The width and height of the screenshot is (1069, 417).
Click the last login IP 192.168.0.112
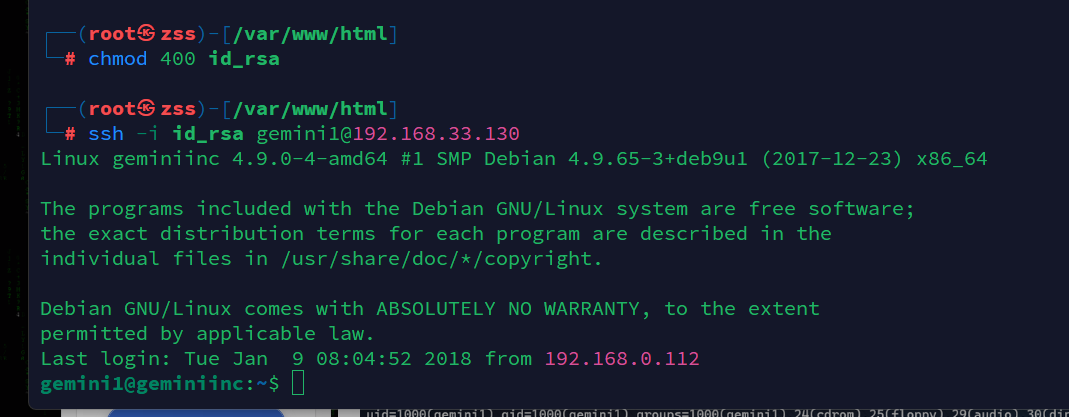pyautogui.click(x=621, y=358)
